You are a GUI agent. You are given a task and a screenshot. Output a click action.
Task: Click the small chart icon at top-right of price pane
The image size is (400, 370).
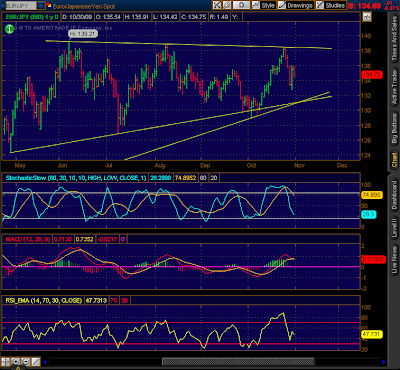(x=367, y=16)
